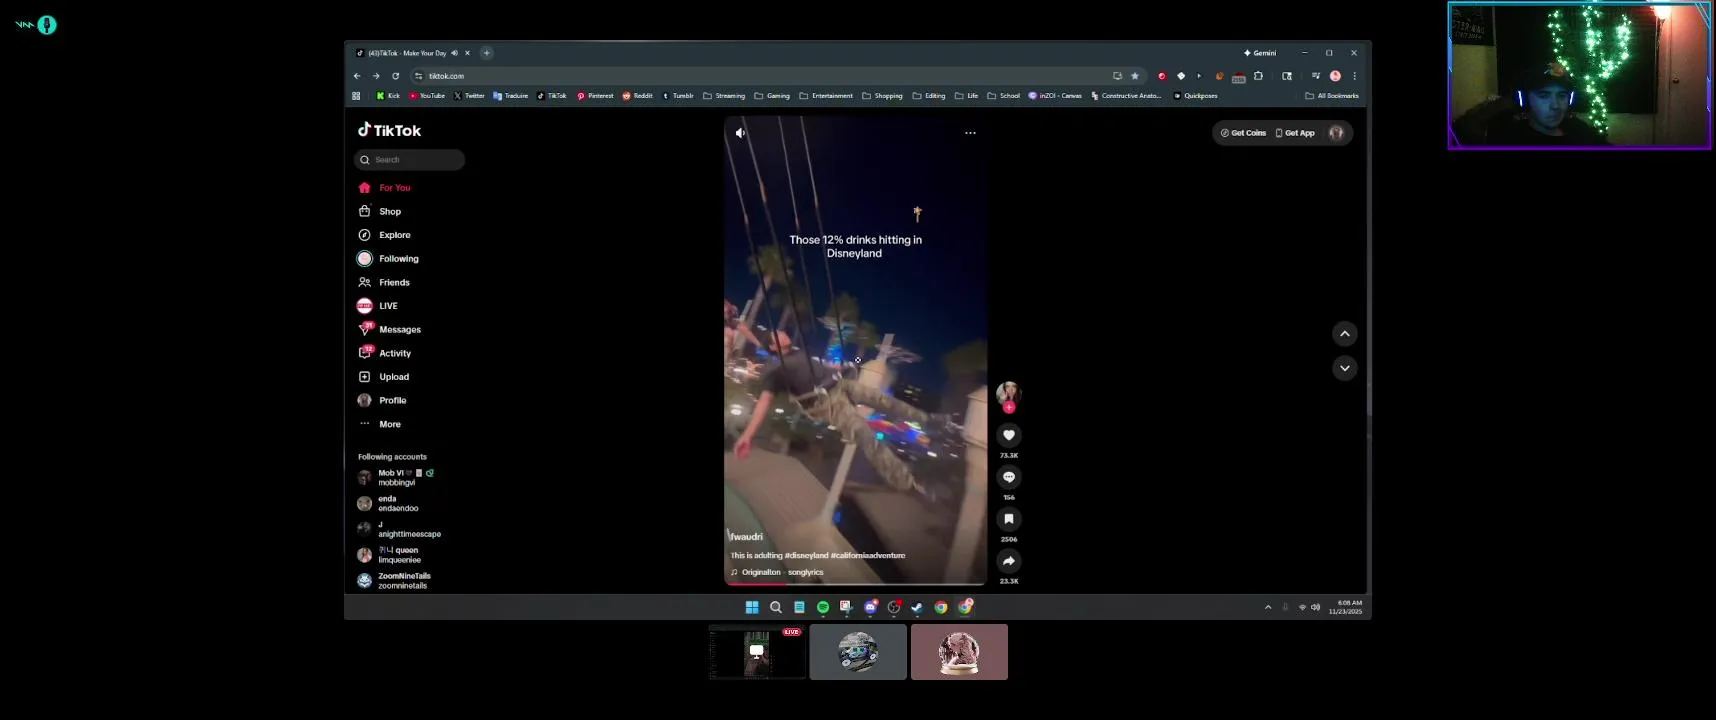Open the Windows Start menu
The width and height of the screenshot is (1716, 720).
click(752, 607)
